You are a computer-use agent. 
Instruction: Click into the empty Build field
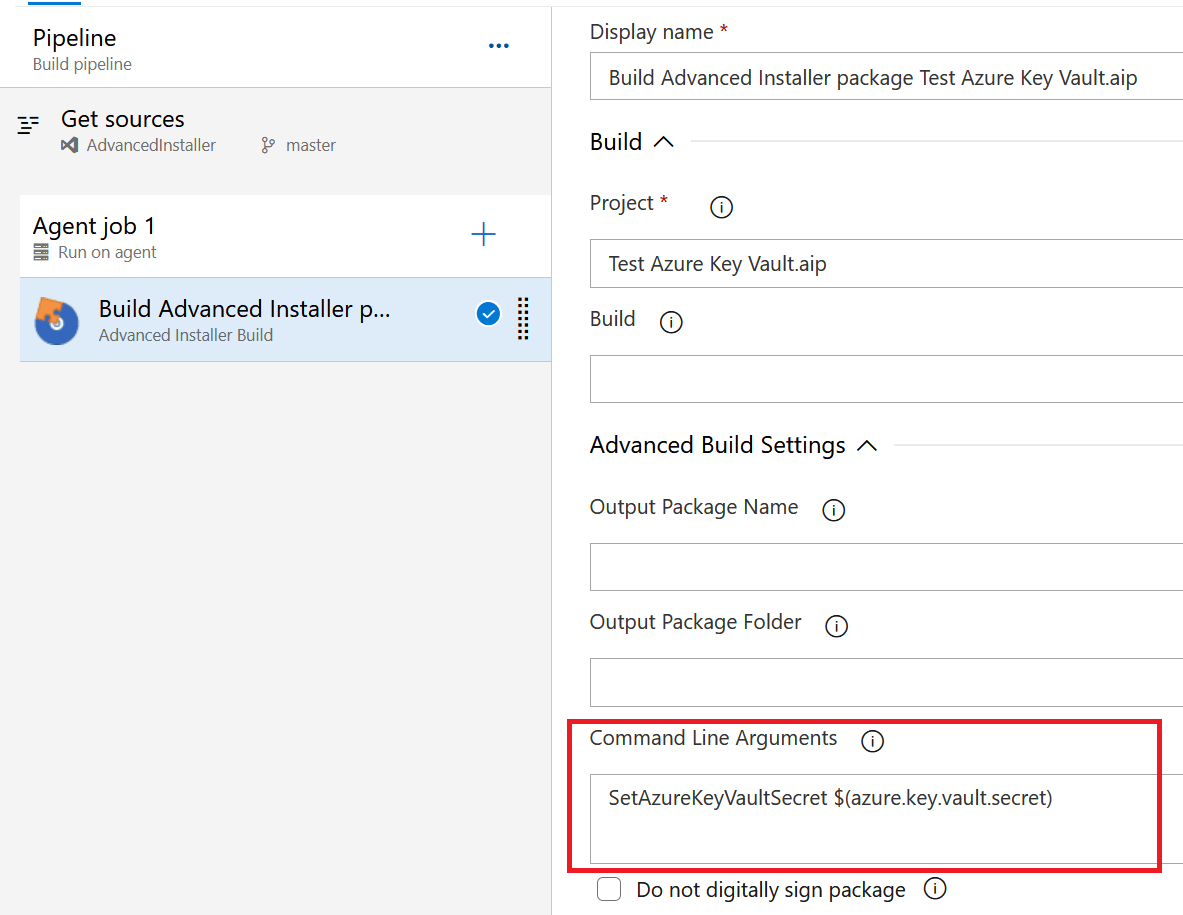(886, 379)
